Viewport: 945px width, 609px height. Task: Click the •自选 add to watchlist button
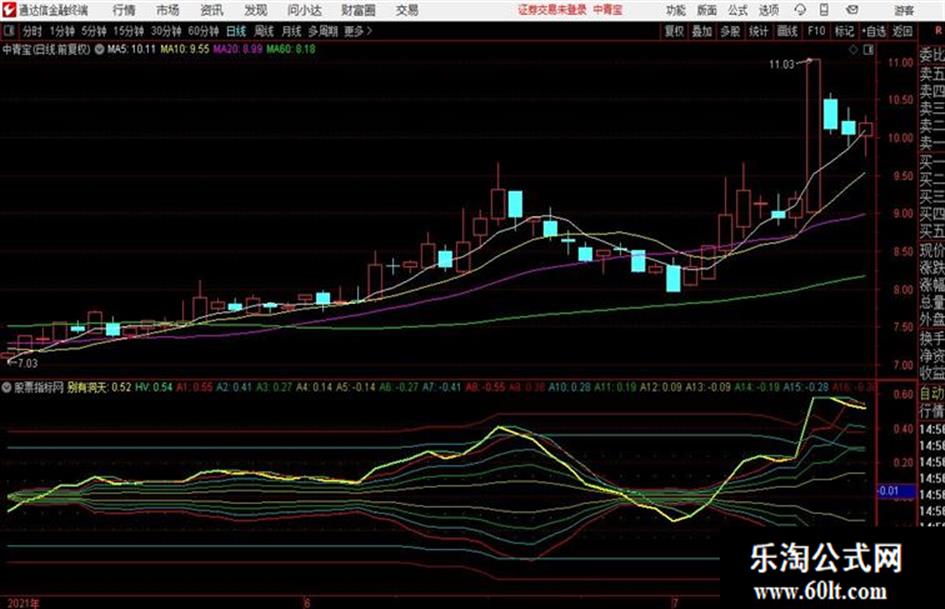[x=874, y=31]
